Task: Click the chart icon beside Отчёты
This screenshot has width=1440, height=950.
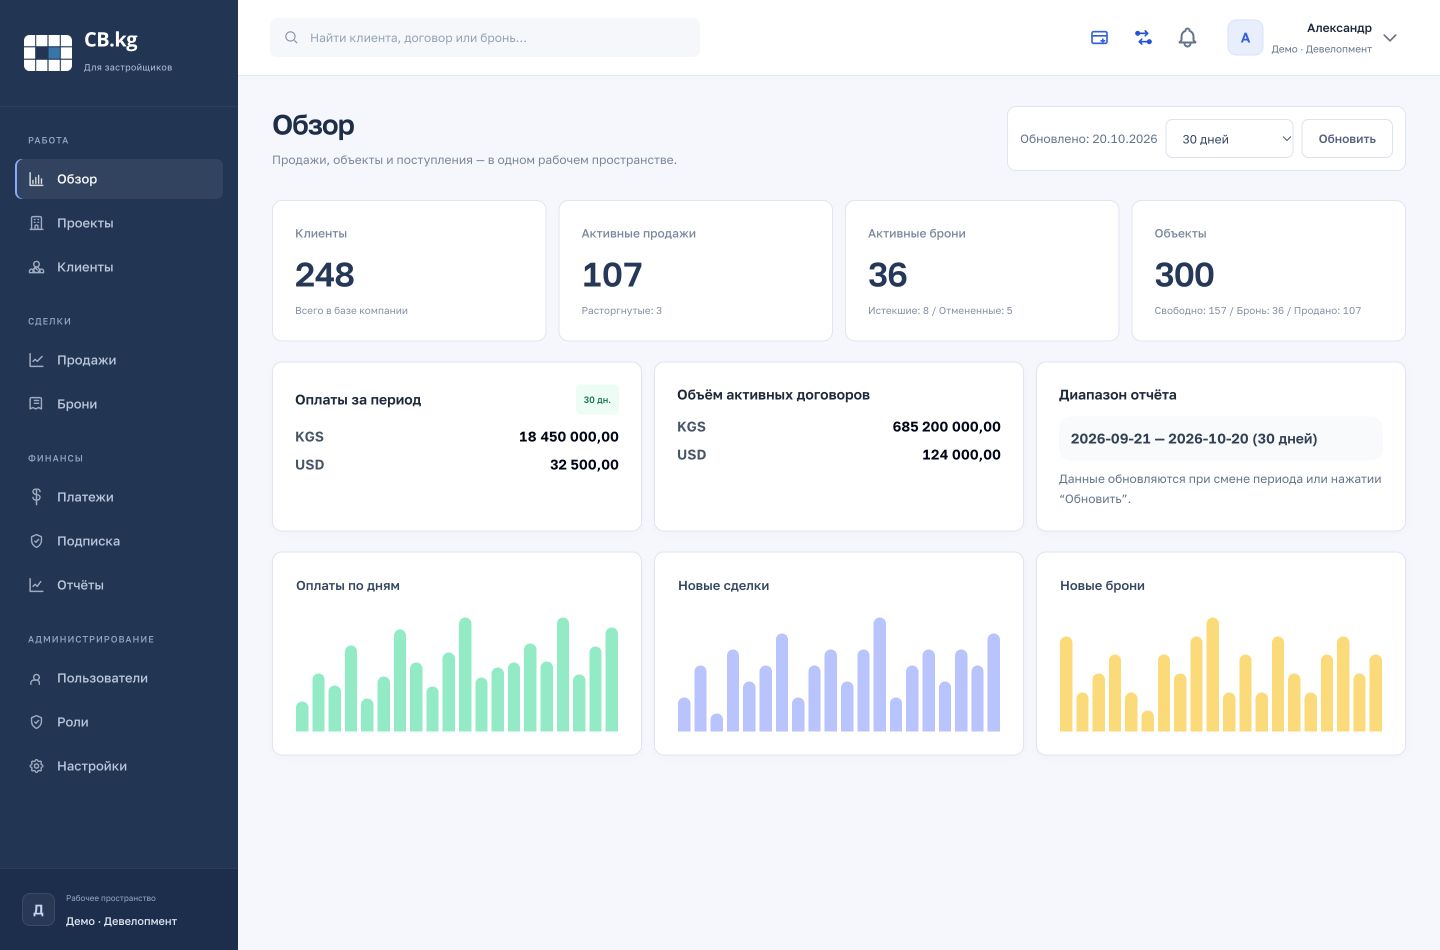Action: point(36,585)
